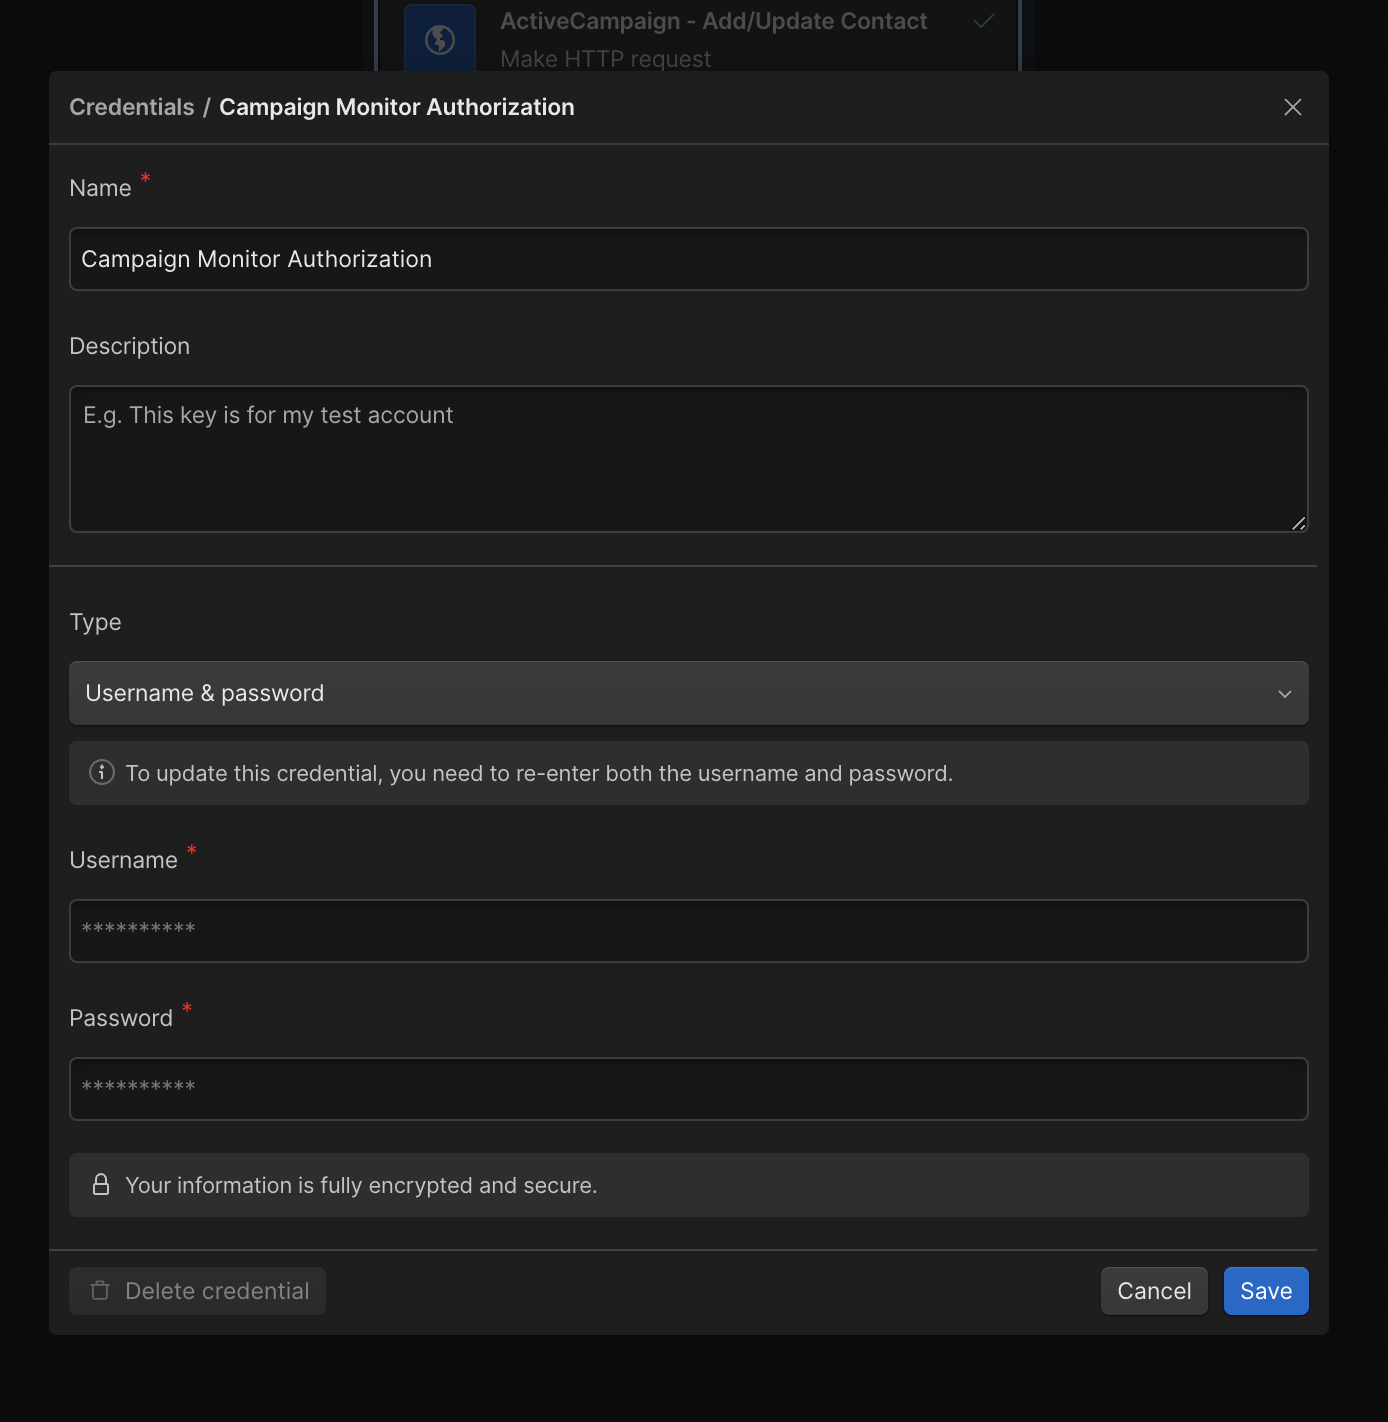The height and width of the screenshot is (1422, 1388).
Task: Click the ActiveCampaign node globe icon
Action: point(440,40)
